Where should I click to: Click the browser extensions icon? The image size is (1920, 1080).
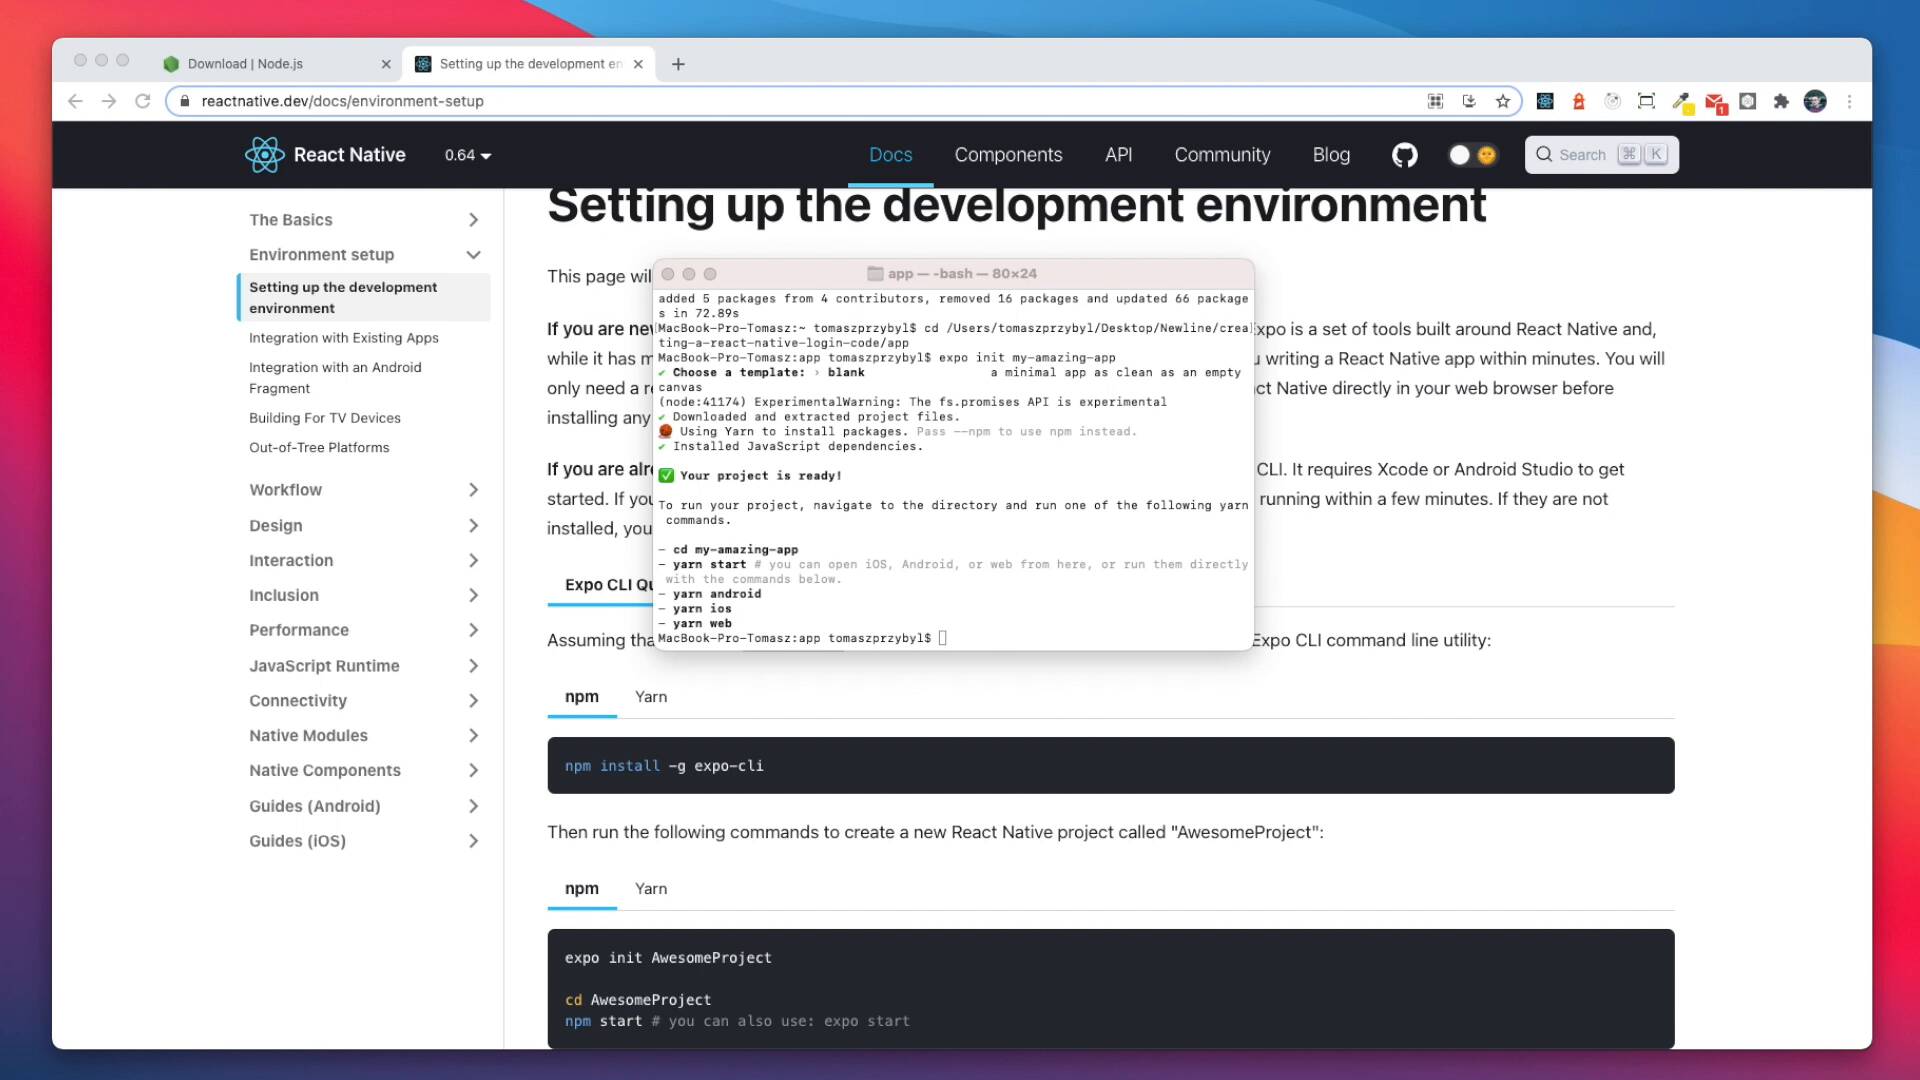click(1782, 100)
